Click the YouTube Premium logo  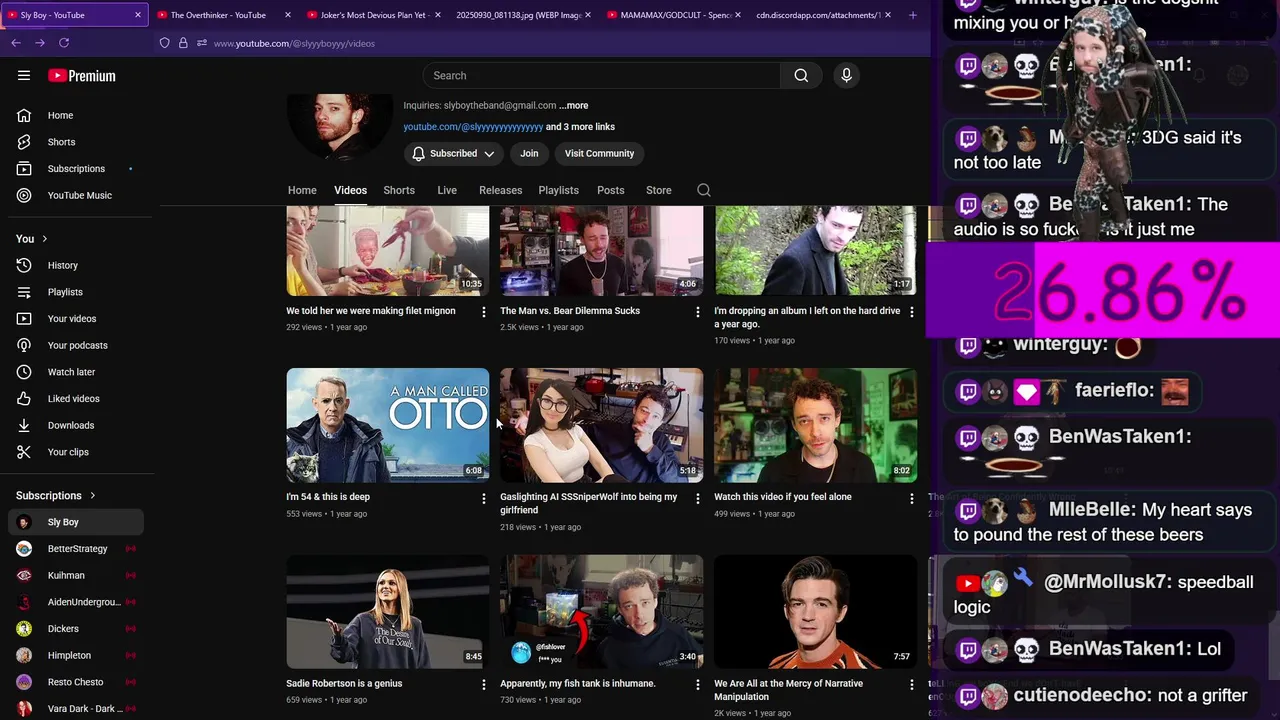(x=82, y=76)
